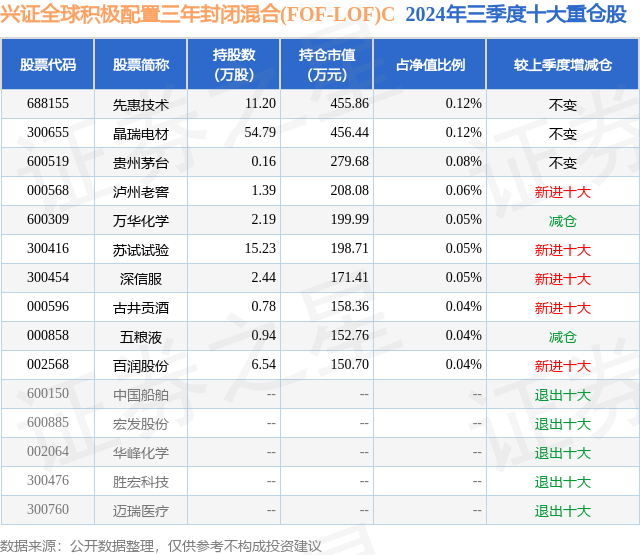Click the 晶瑞电材 holding value 456.44
The image size is (640, 555).
click(x=350, y=133)
